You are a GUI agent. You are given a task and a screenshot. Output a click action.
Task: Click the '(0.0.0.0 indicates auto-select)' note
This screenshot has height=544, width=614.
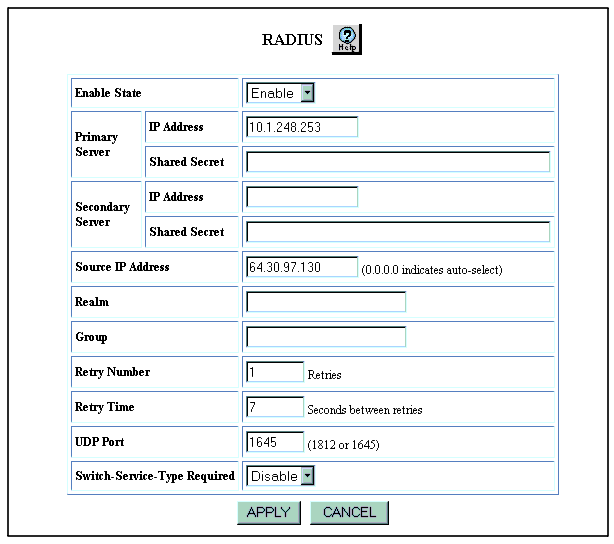tap(432, 270)
